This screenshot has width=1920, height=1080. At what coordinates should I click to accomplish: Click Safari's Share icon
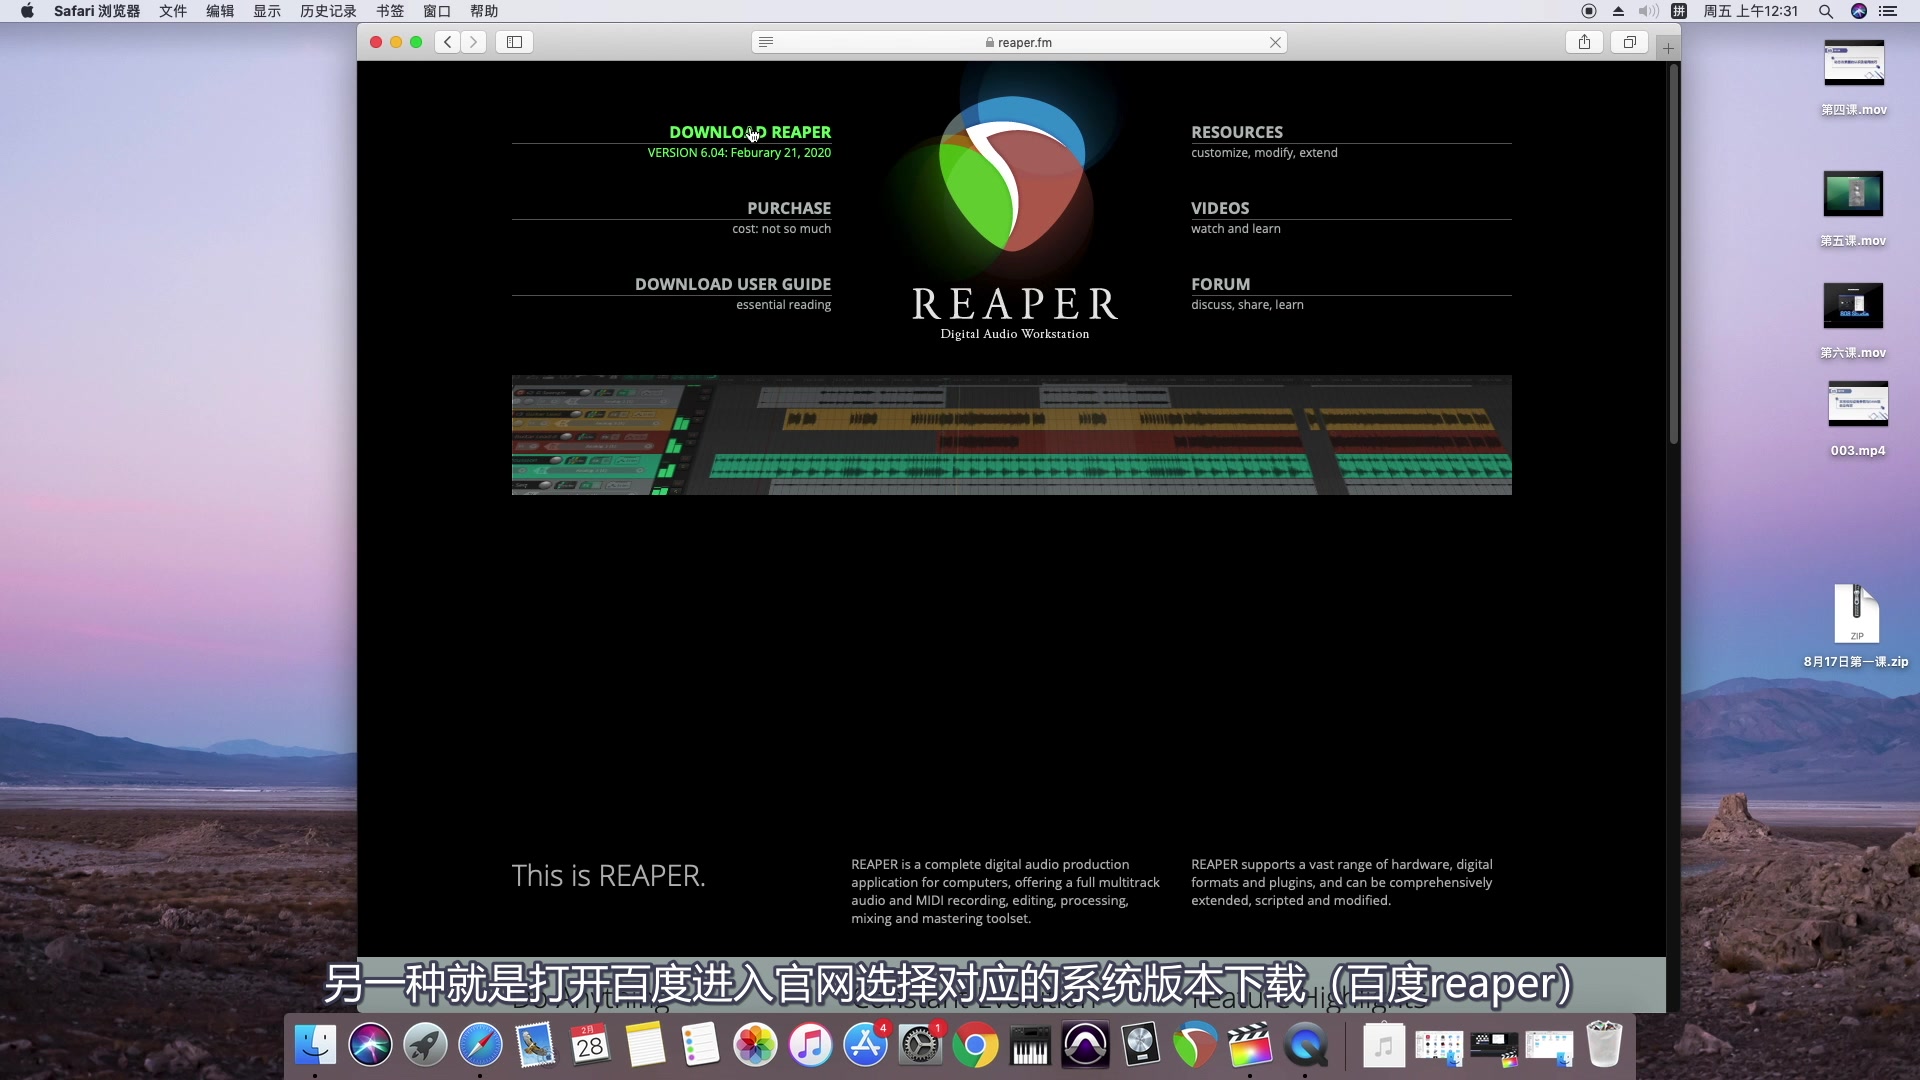pyautogui.click(x=1584, y=42)
